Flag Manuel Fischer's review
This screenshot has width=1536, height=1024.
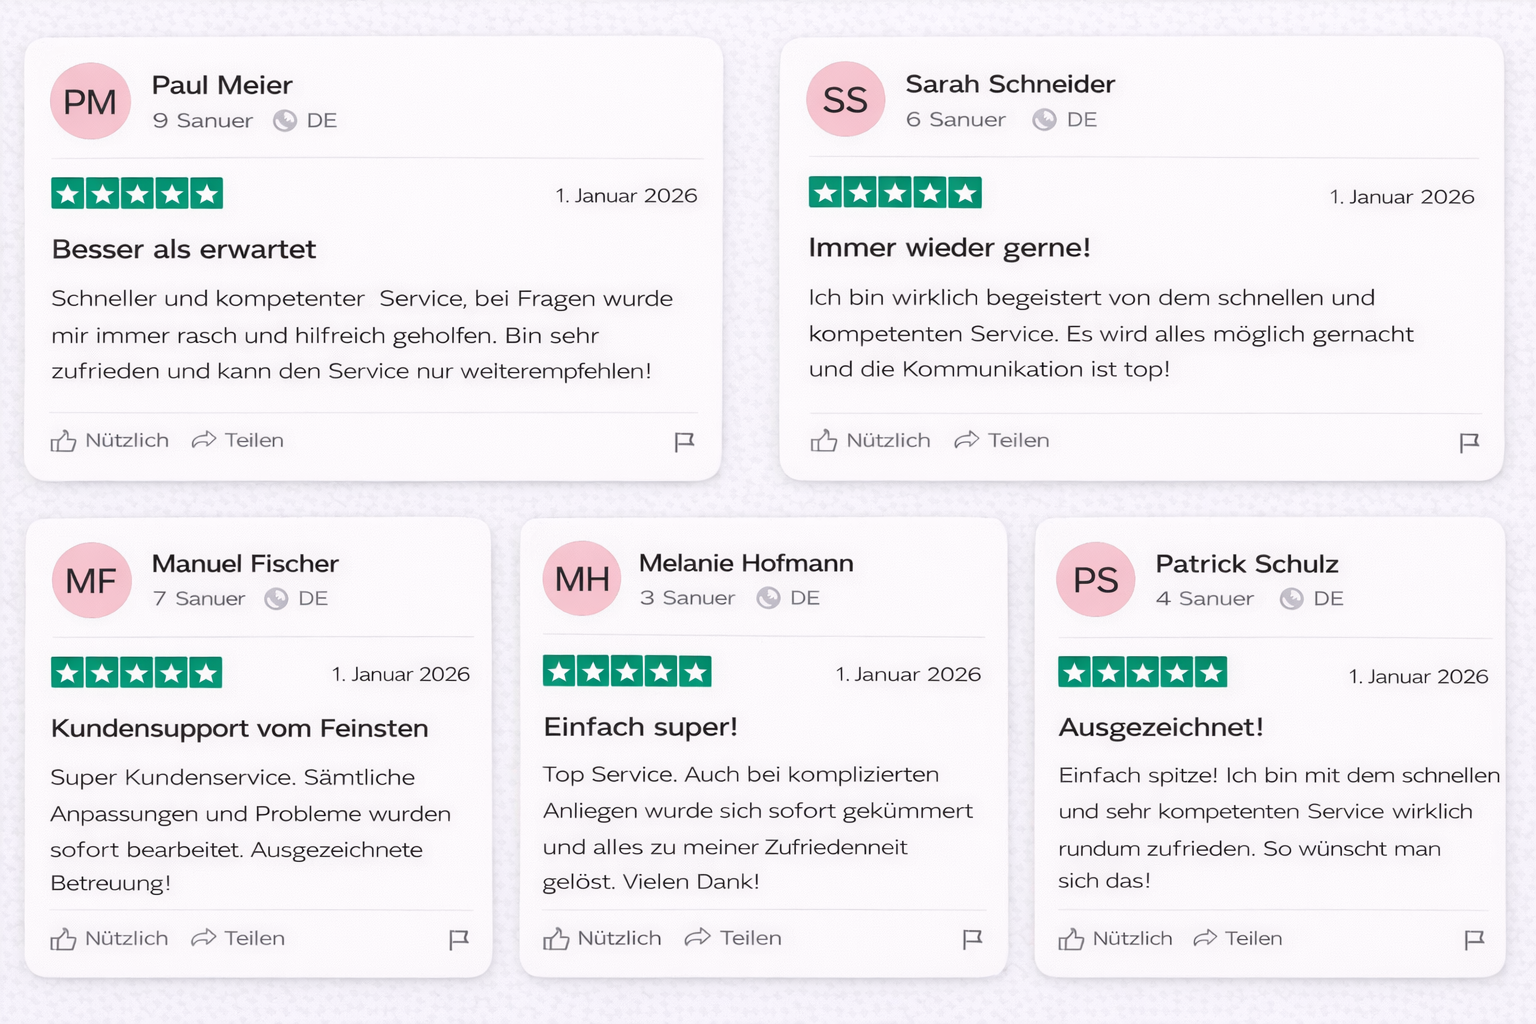(459, 939)
